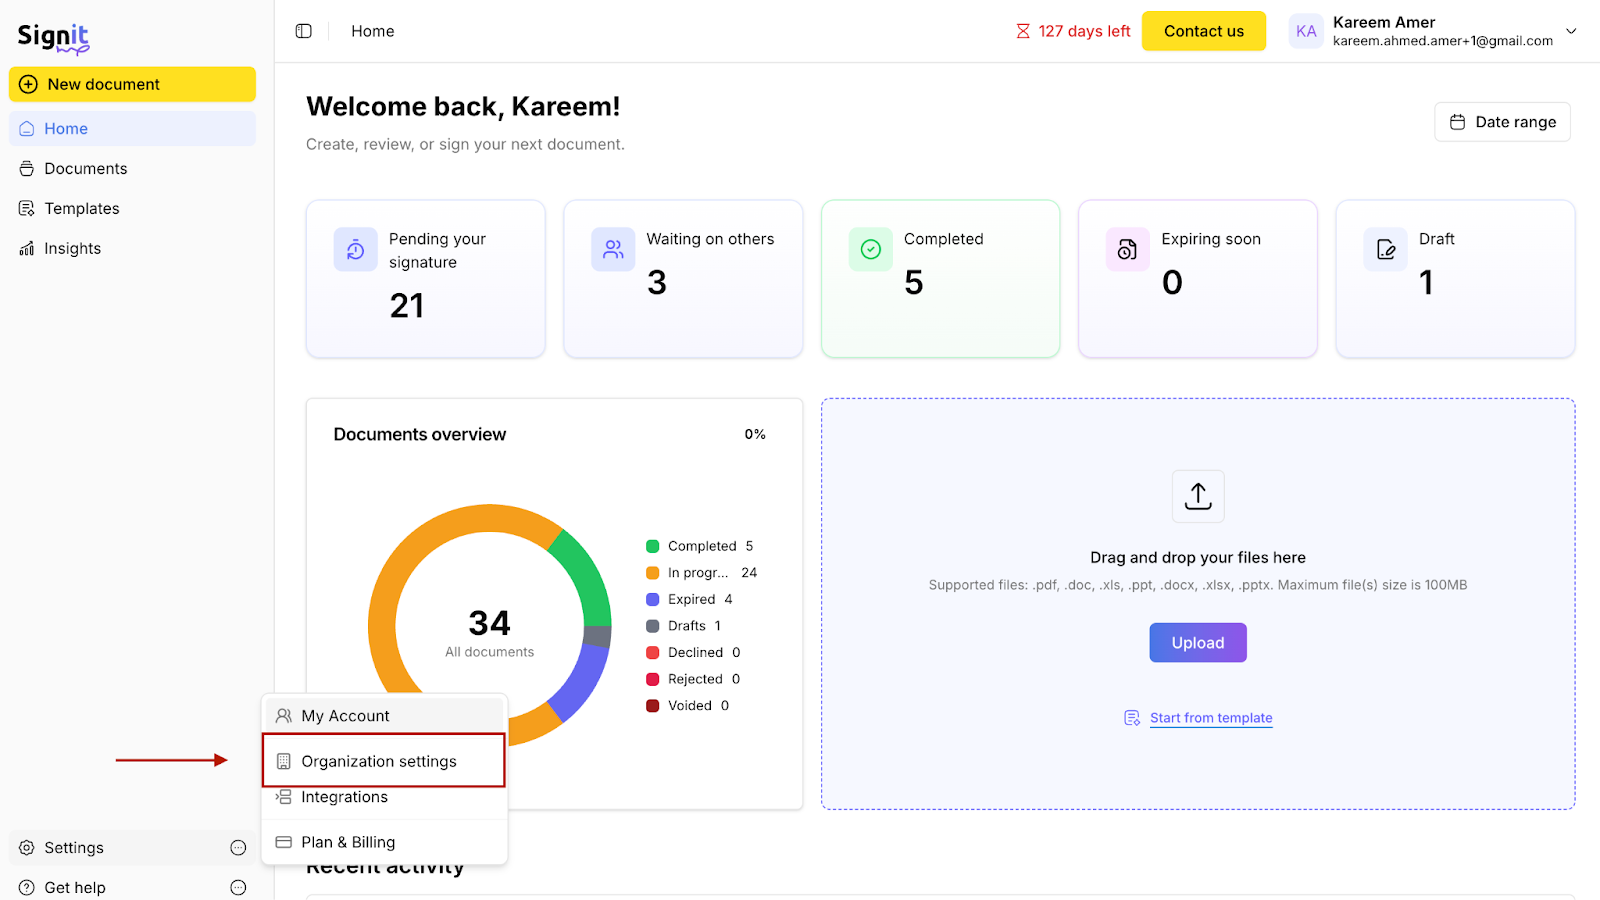Open Templates in the sidebar
The height and width of the screenshot is (900, 1600).
click(x=82, y=209)
